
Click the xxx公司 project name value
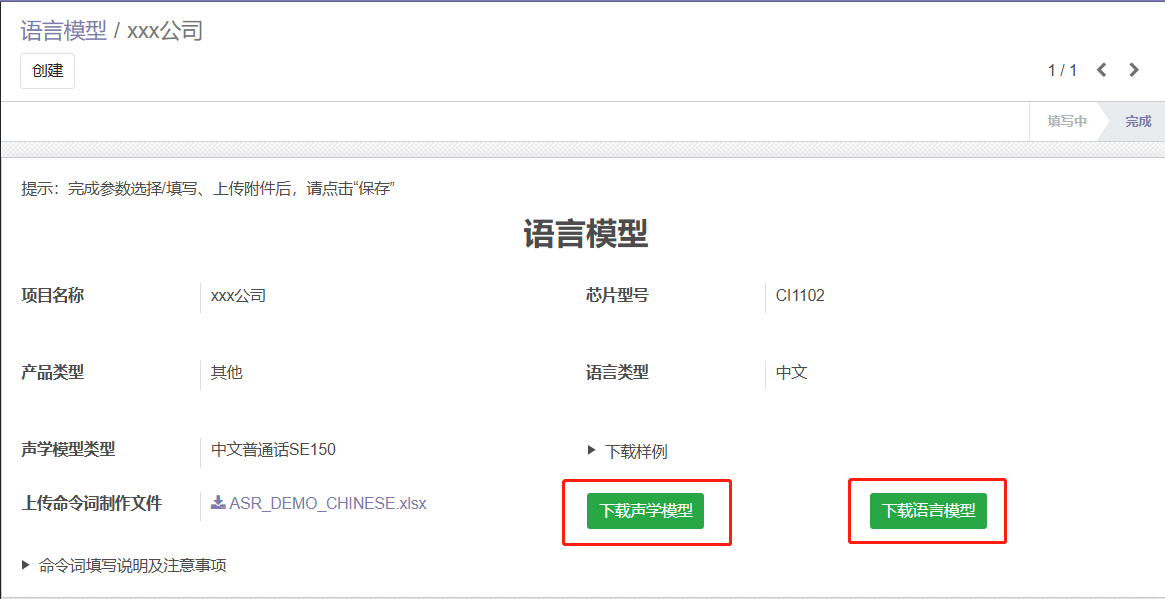(238, 296)
